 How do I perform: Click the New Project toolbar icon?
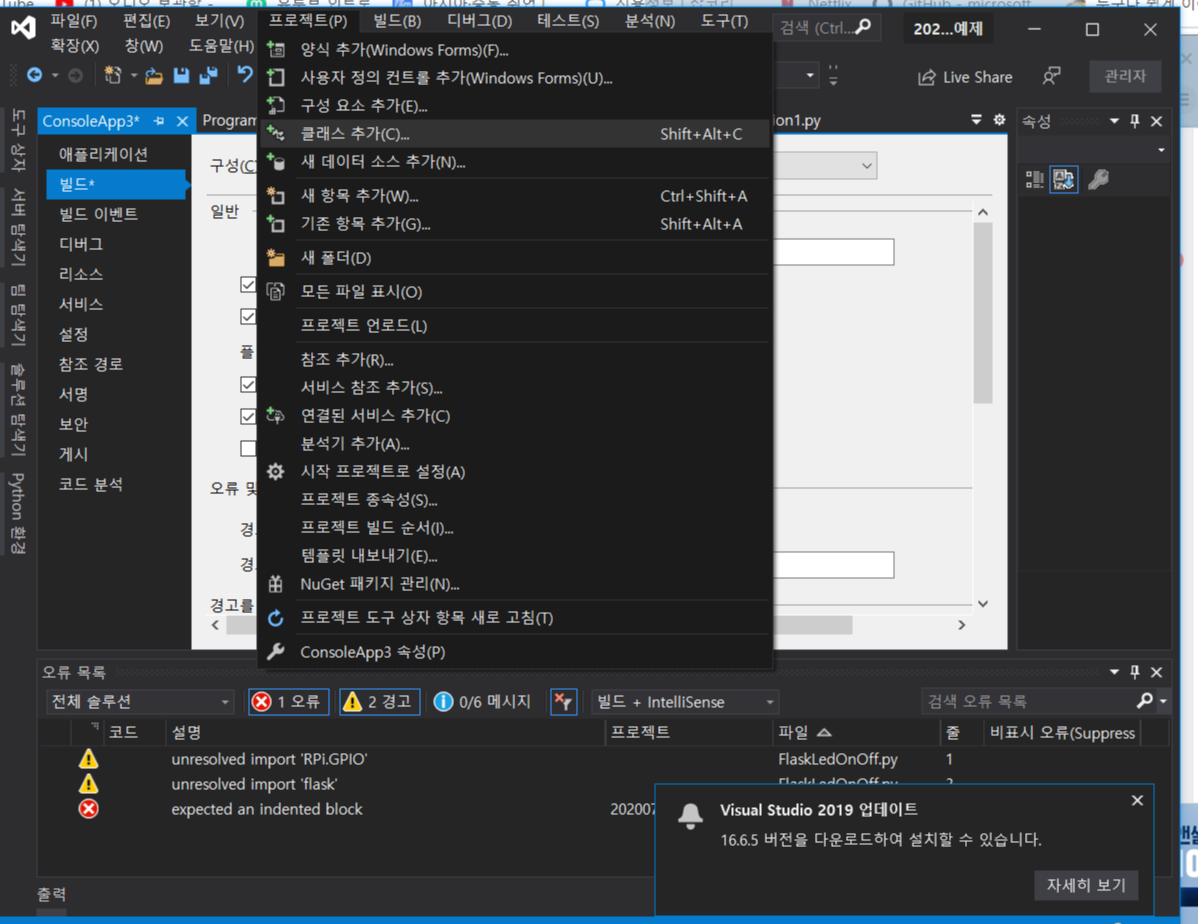(x=113, y=75)
